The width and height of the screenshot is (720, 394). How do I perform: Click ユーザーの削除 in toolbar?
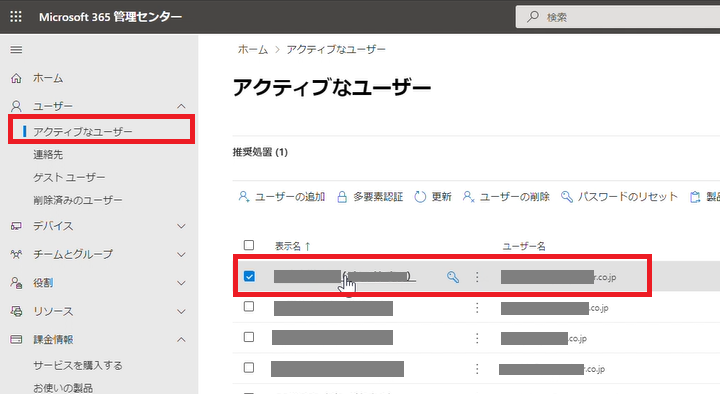click(x=506, y=197)
